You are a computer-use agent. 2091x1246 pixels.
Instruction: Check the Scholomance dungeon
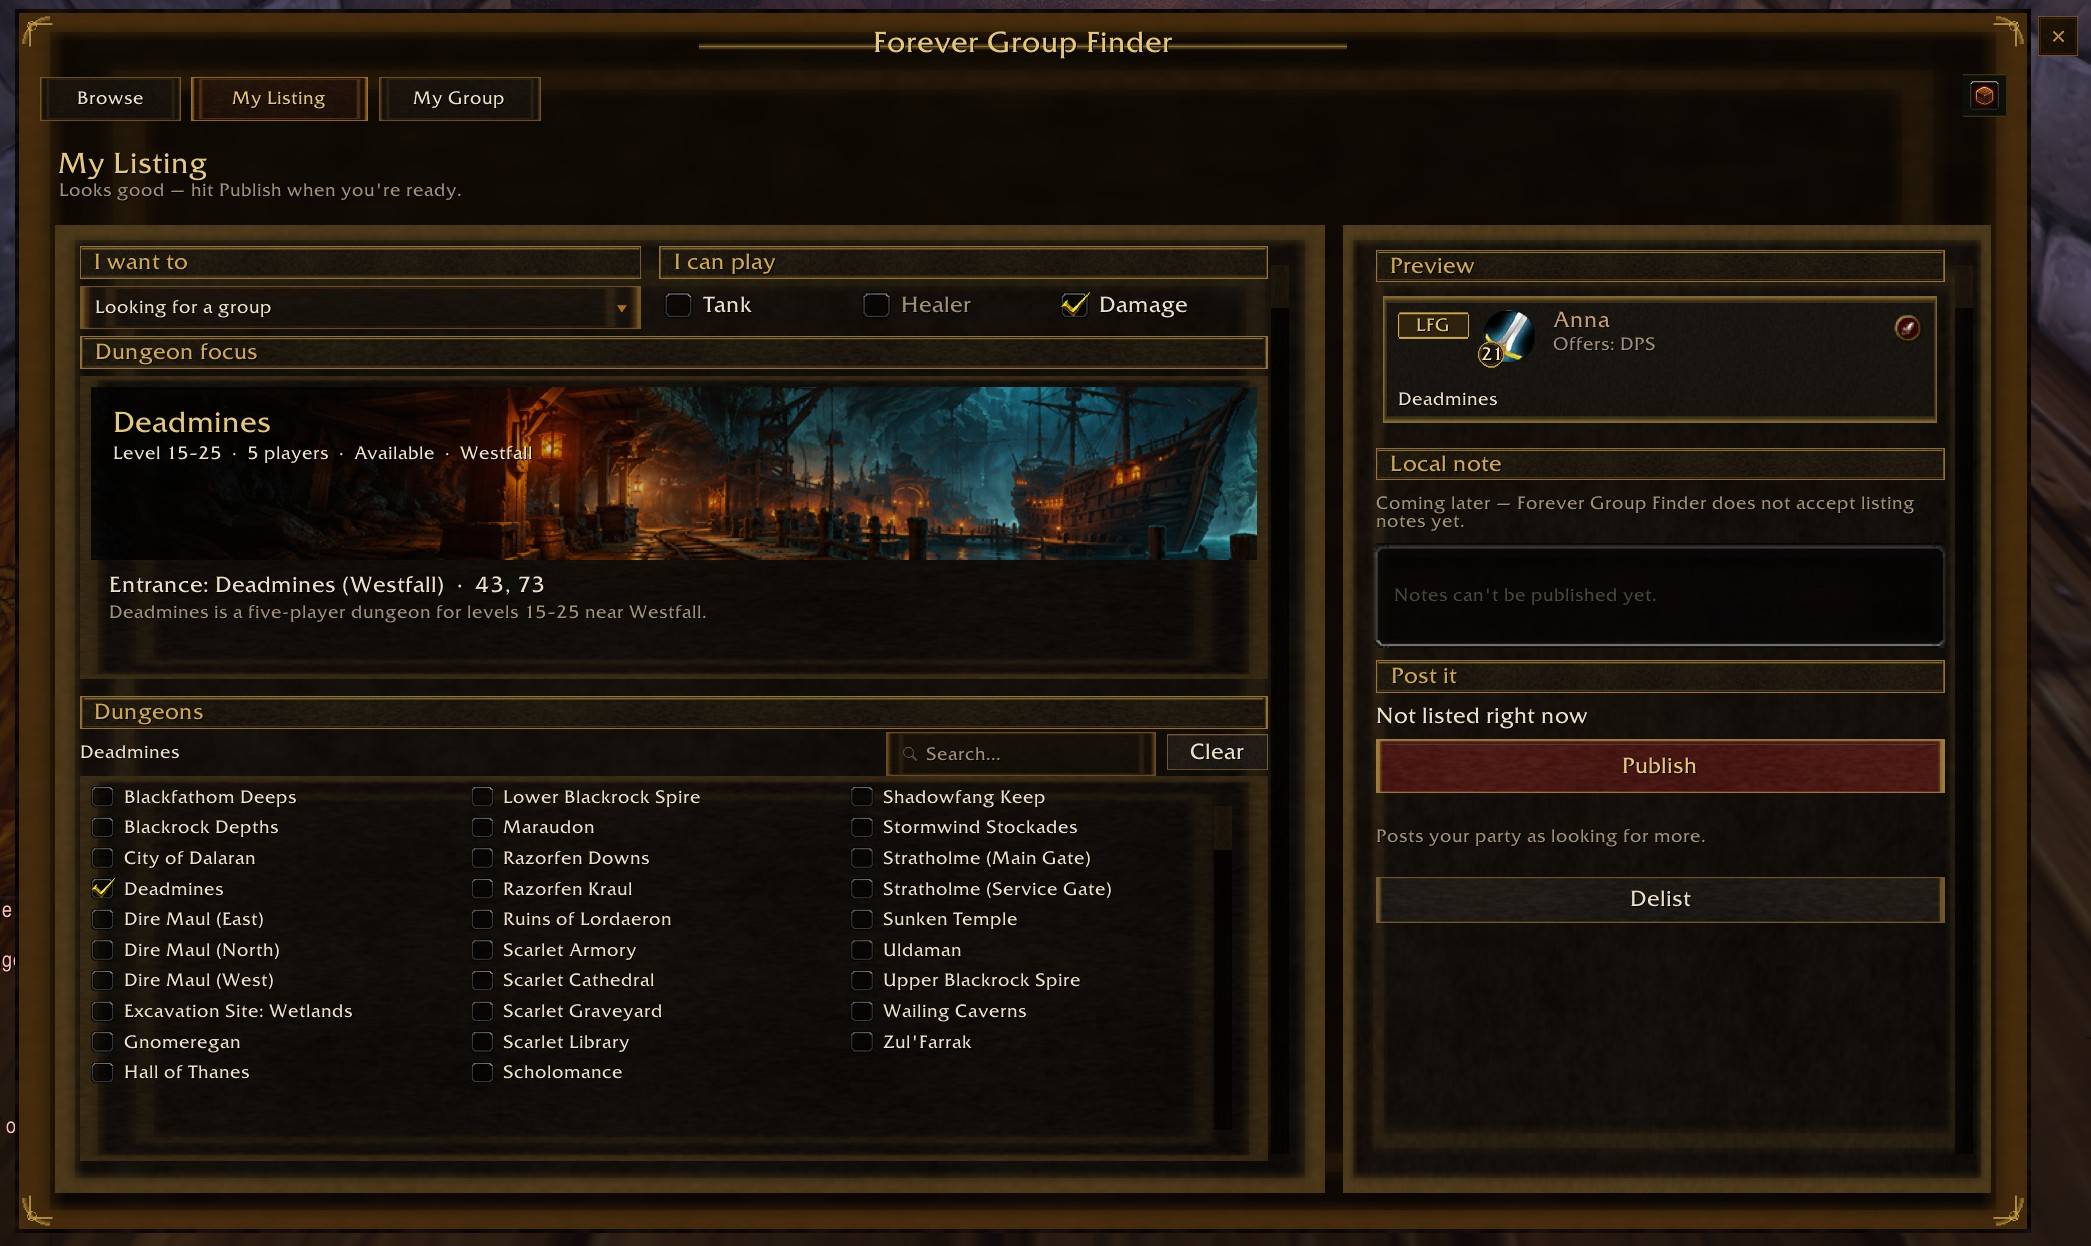click(482, 1072)
